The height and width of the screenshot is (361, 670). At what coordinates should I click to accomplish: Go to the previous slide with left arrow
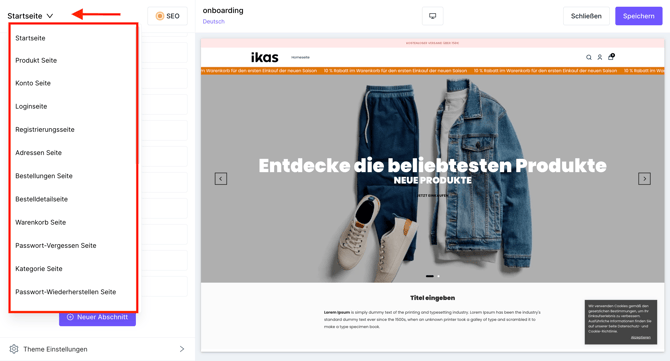click(220, 179)
